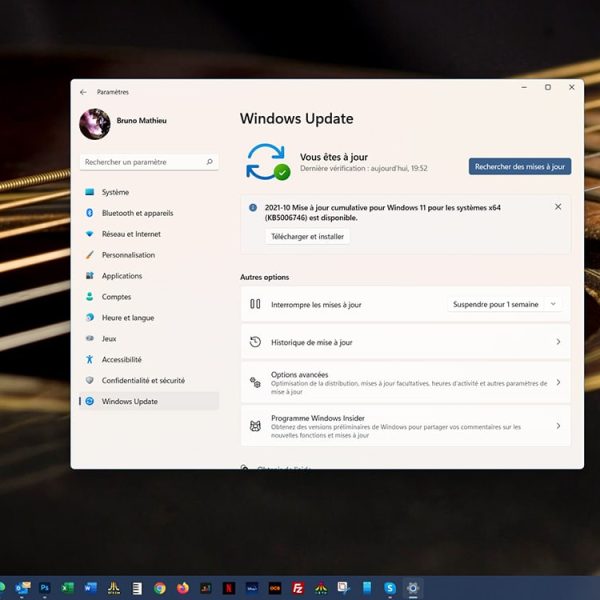The width and height of the screenshot is (600, 600).
Task: Click the Jeux controller icon
Action: click(90, 338)
